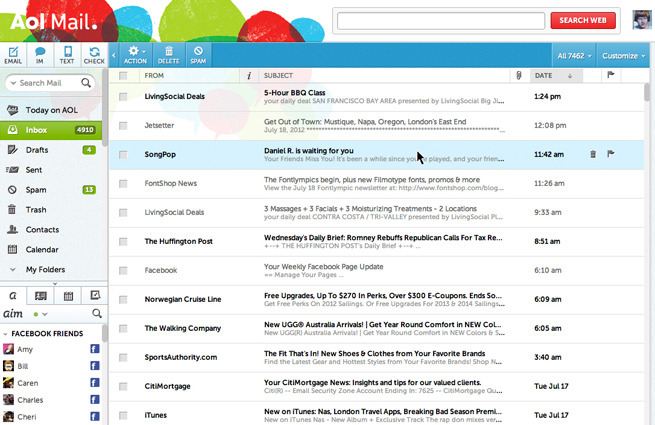
Task: Open the Customize dropdown
Action: click(x=624, y=56)
